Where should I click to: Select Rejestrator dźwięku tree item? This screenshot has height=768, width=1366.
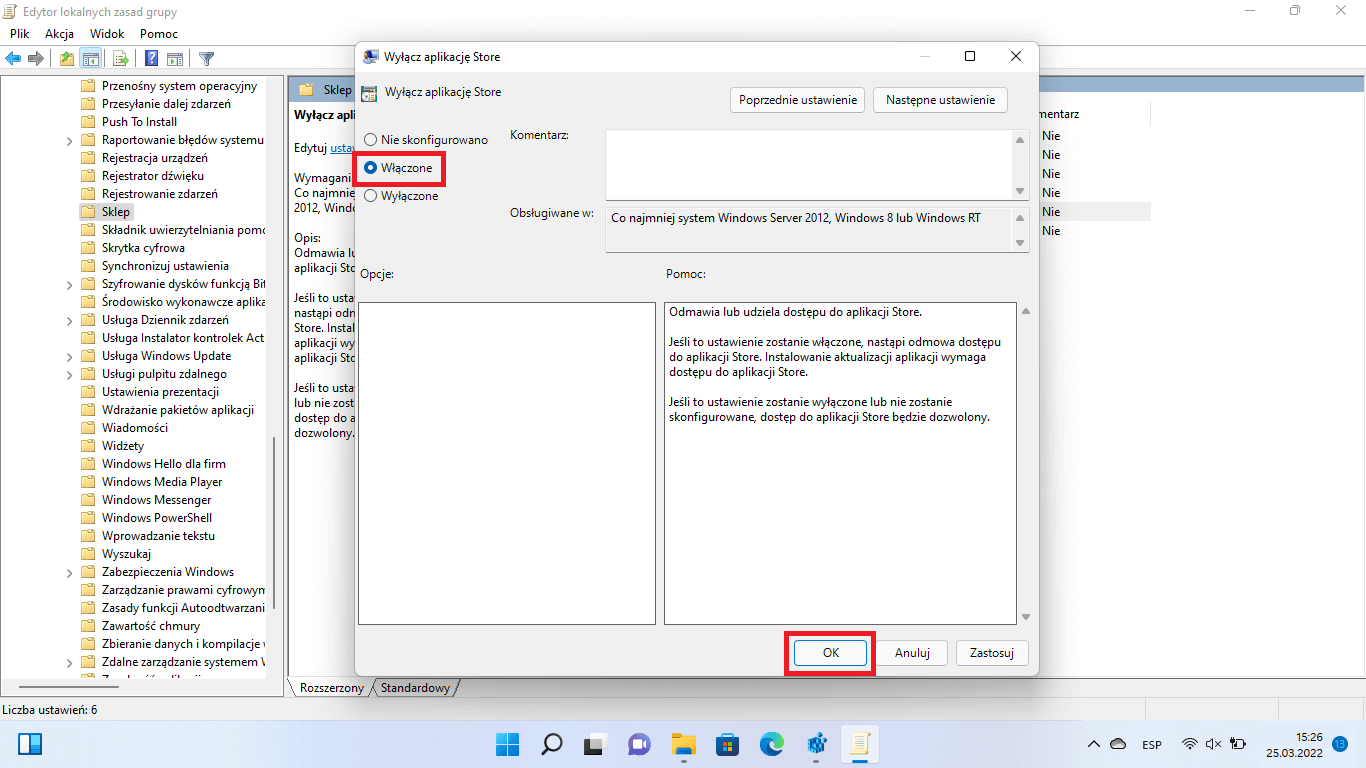[153, 176]
